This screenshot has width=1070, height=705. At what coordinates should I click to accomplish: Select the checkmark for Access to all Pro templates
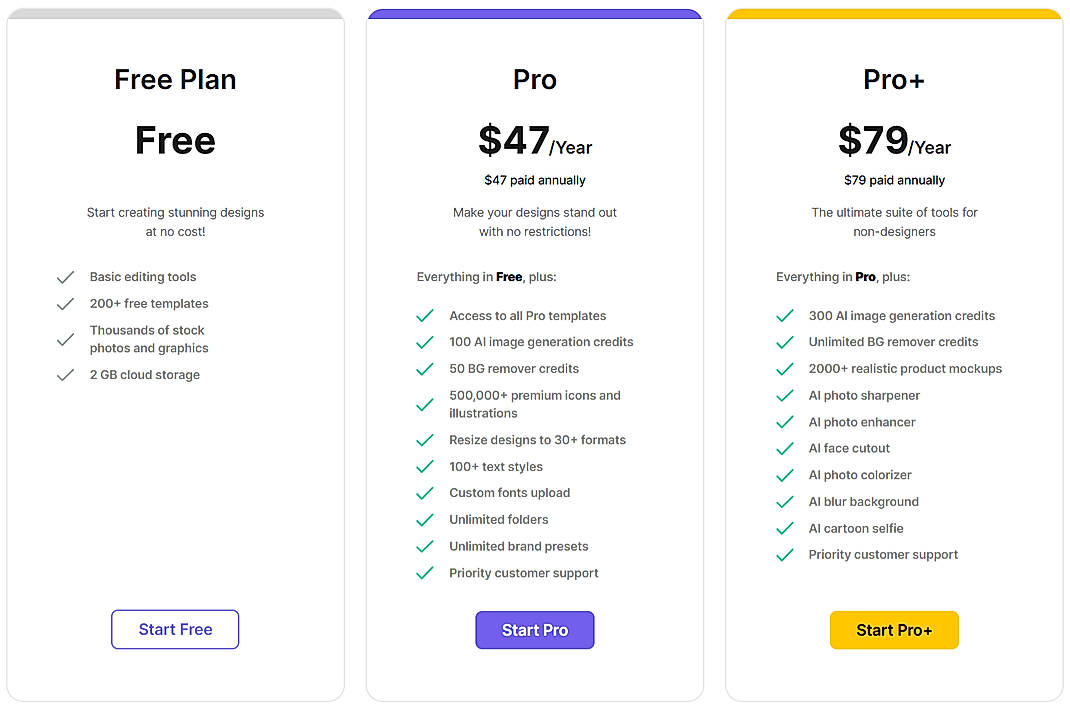pyautogui.click(x=425, y=315)
